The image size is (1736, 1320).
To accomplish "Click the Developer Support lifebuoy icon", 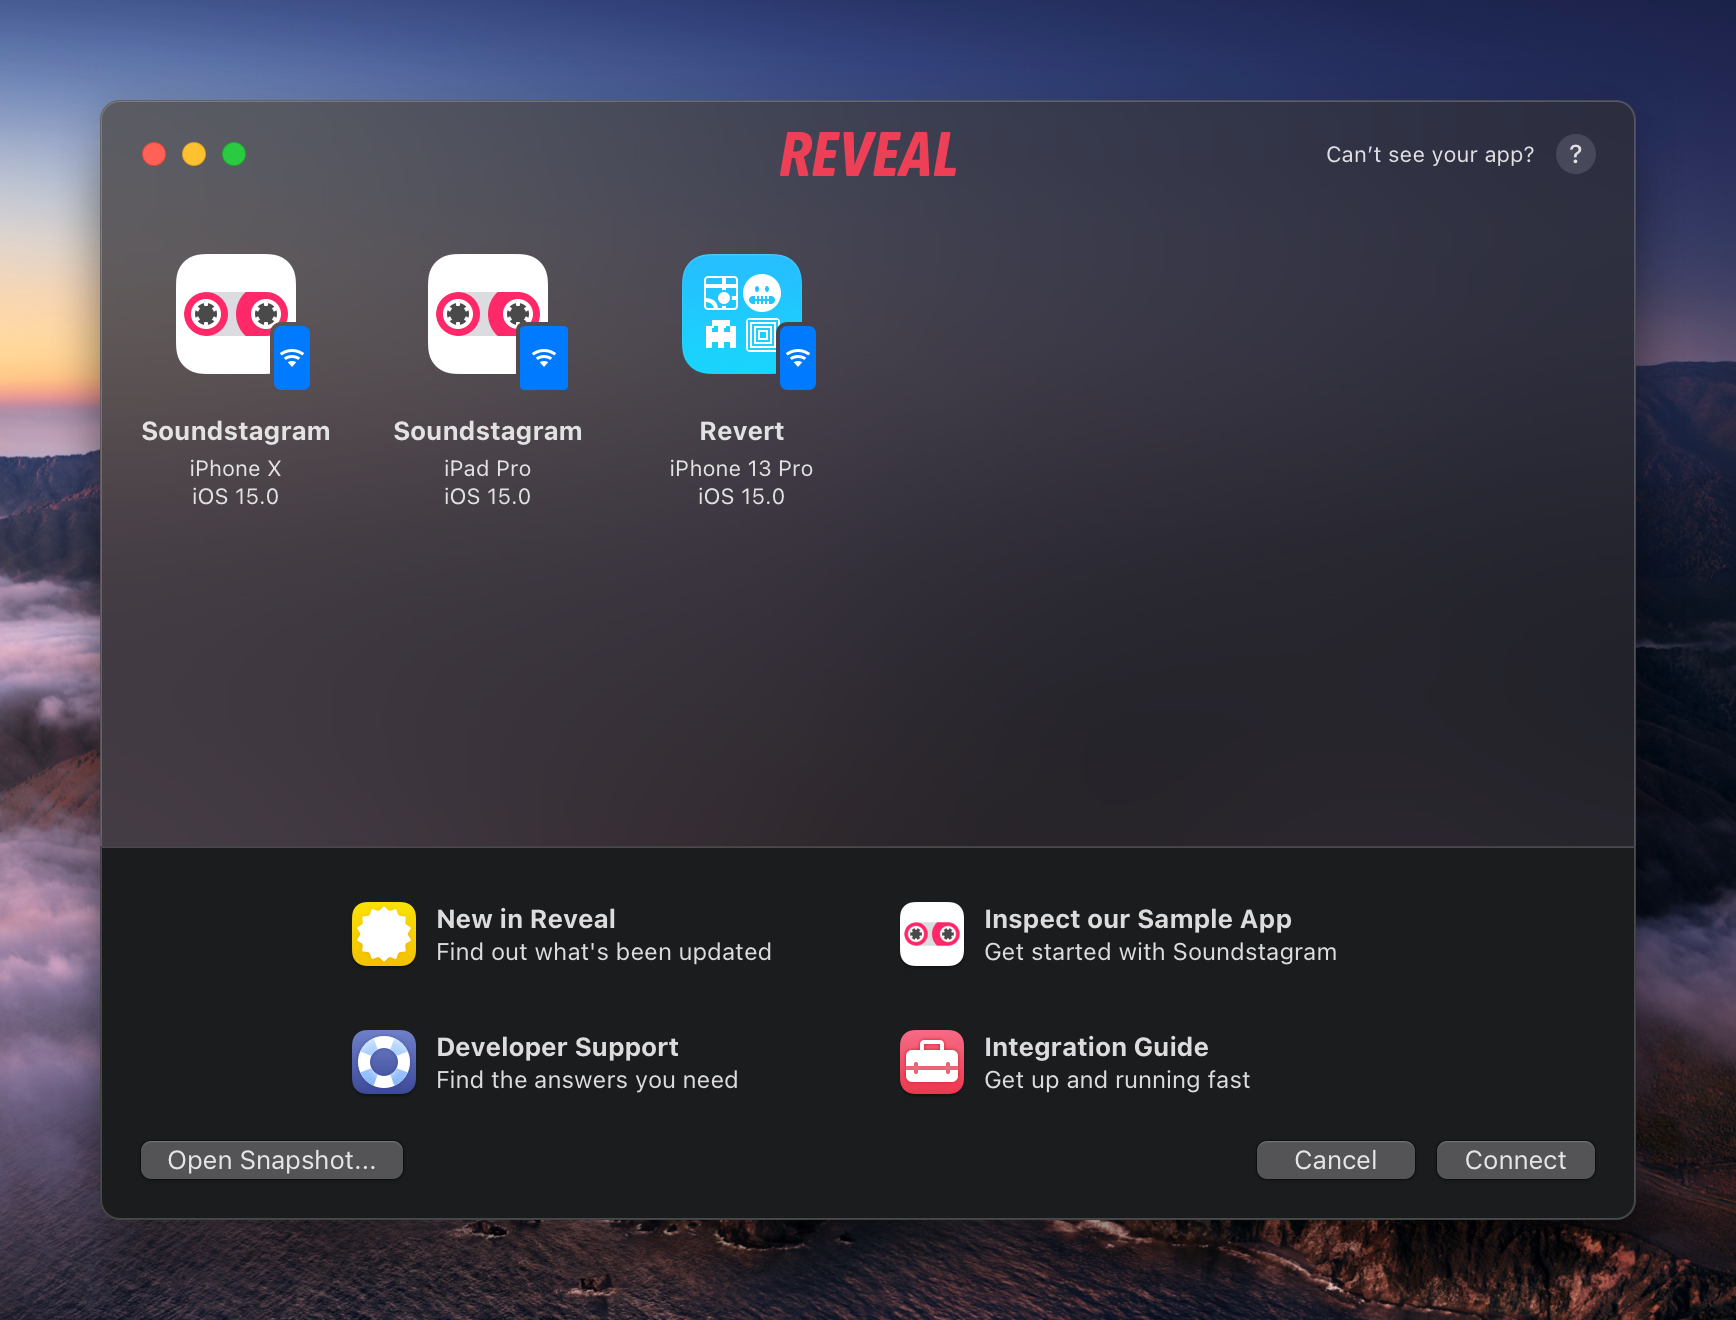I will [384, 1062].
